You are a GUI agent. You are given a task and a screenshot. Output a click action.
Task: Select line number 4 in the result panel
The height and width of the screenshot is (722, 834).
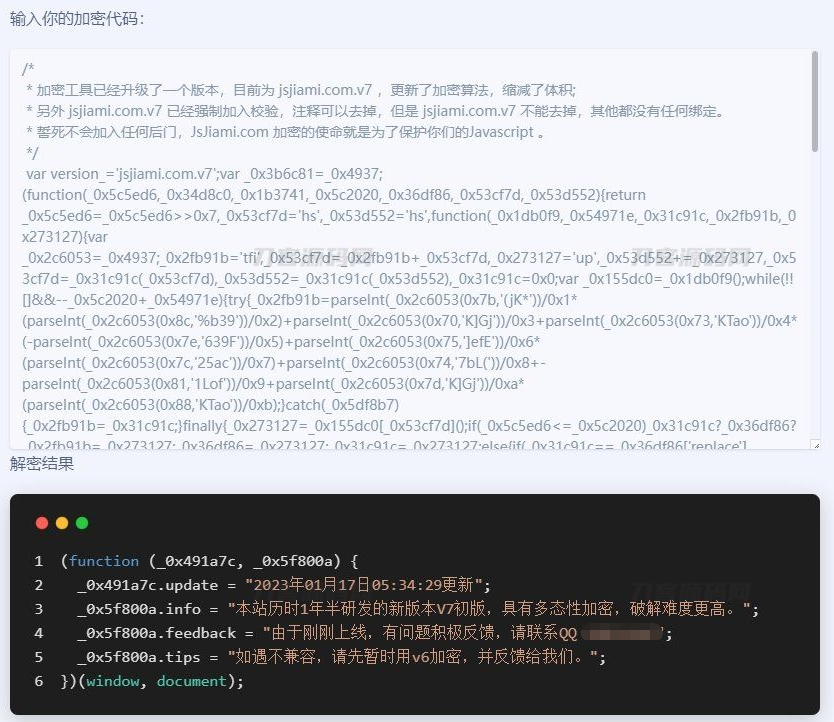[38, 633]
